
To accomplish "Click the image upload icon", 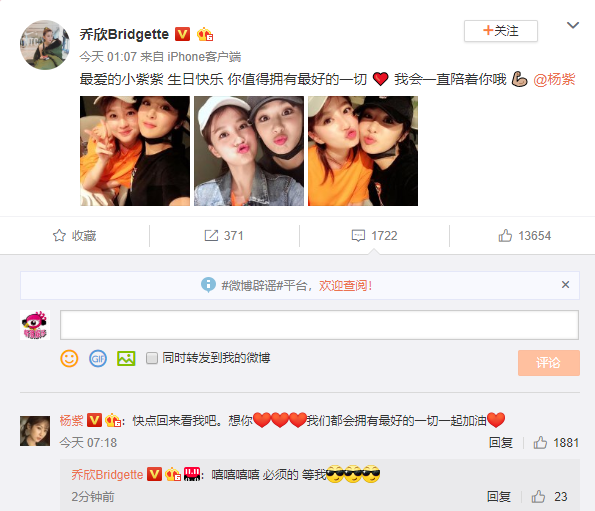I will coord(126,358).
